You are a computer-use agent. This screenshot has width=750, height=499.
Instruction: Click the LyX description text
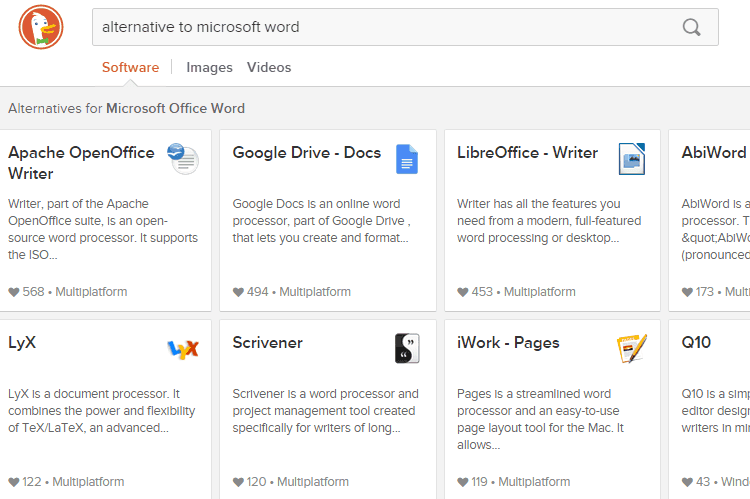pyautogui.click(x=101, y=410)
